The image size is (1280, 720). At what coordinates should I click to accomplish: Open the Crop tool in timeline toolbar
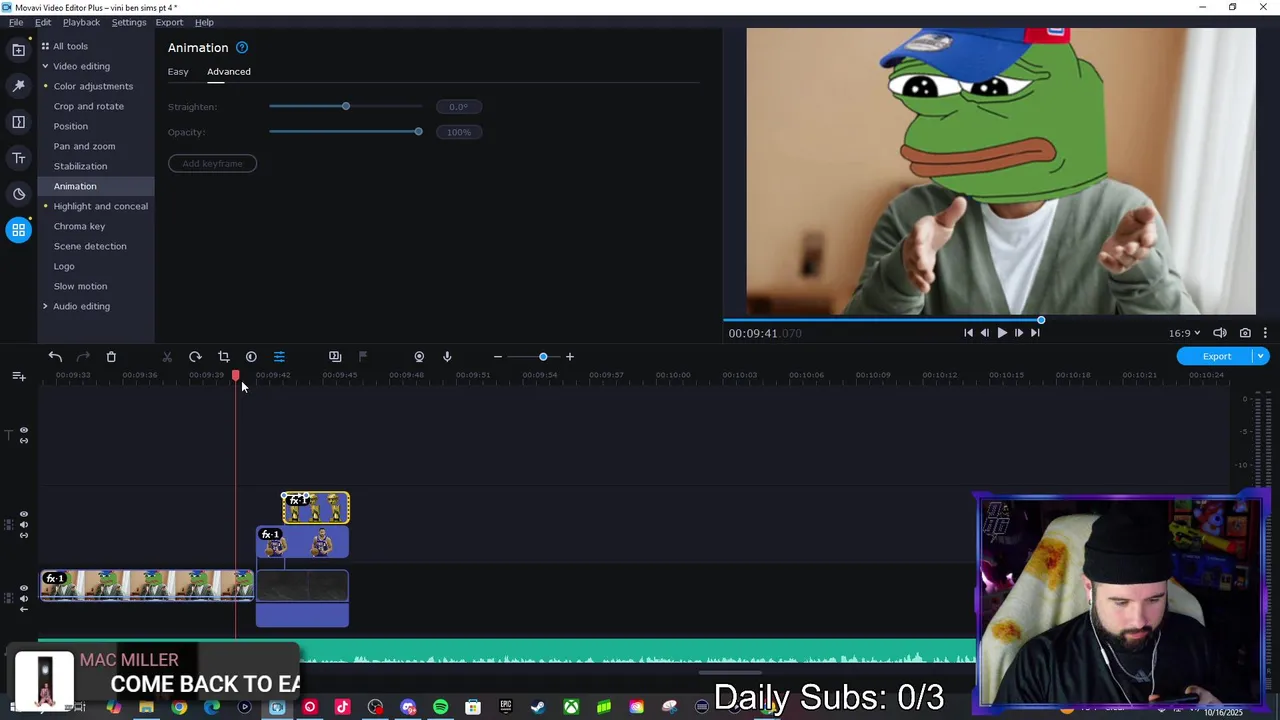[x=223, y=357]
